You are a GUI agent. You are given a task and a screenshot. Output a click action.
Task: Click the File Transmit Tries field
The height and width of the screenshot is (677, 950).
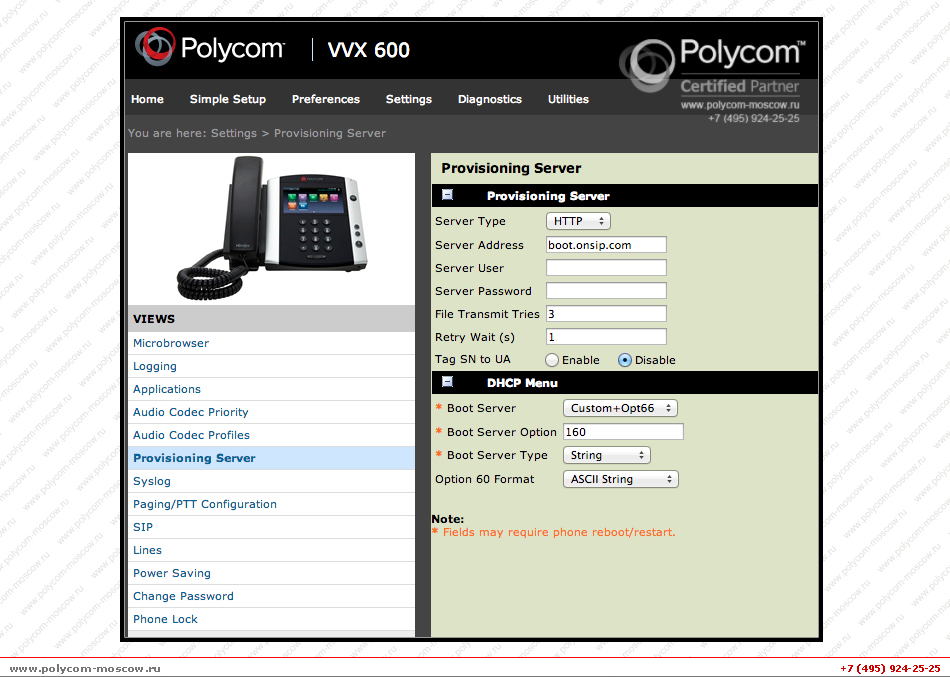tap(606, 314)
